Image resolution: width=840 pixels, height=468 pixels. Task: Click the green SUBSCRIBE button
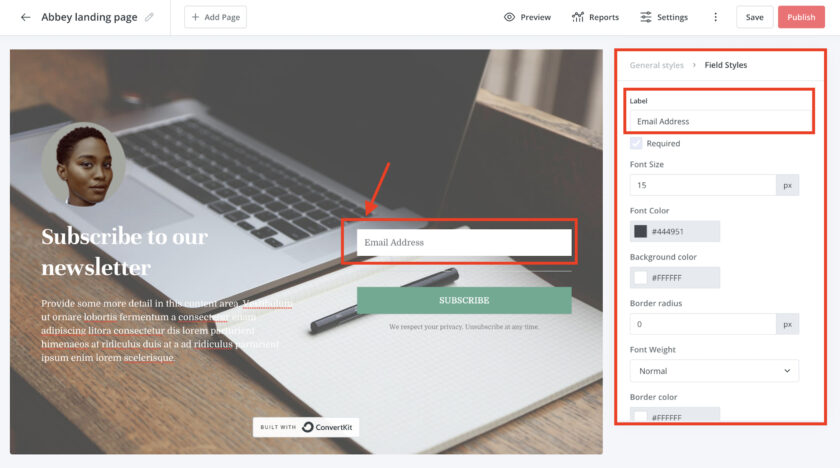pyautogui.click(x=464, y=300)
